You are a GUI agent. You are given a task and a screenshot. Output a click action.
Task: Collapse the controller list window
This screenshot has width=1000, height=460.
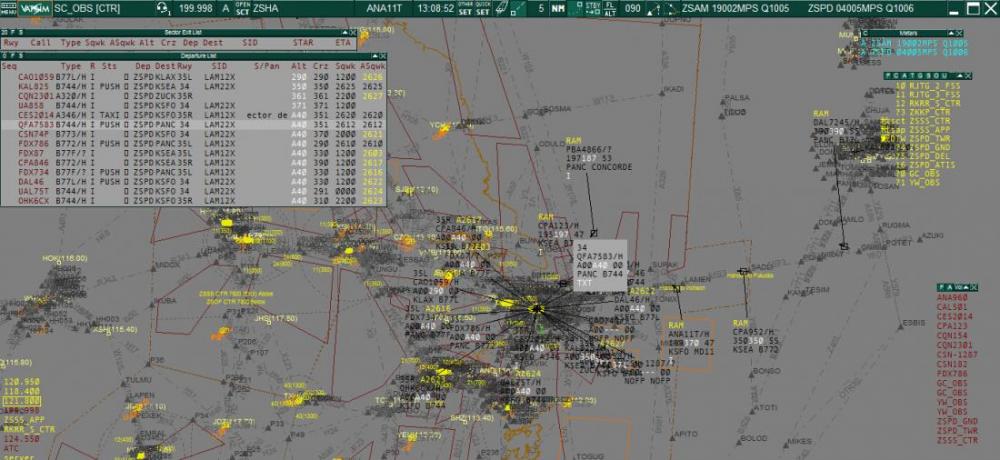tap(960, 75)
